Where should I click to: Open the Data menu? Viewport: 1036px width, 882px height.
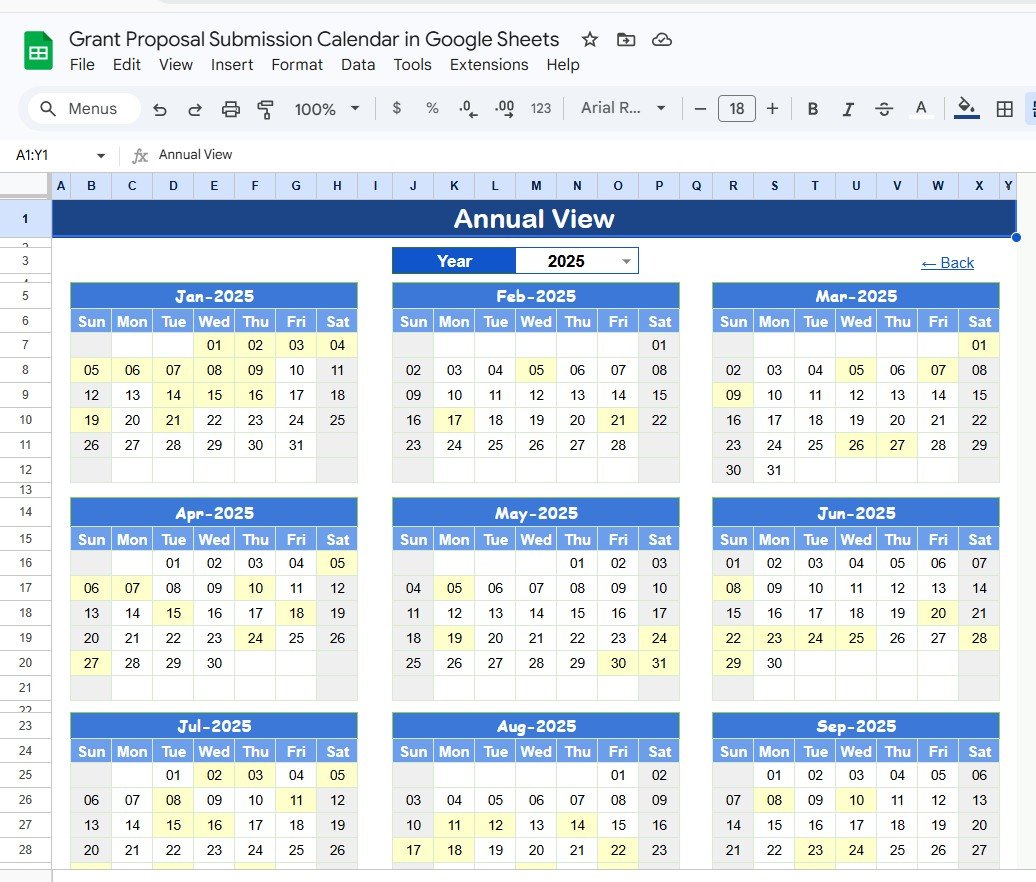pyautogui.click(x=358, y=65)
